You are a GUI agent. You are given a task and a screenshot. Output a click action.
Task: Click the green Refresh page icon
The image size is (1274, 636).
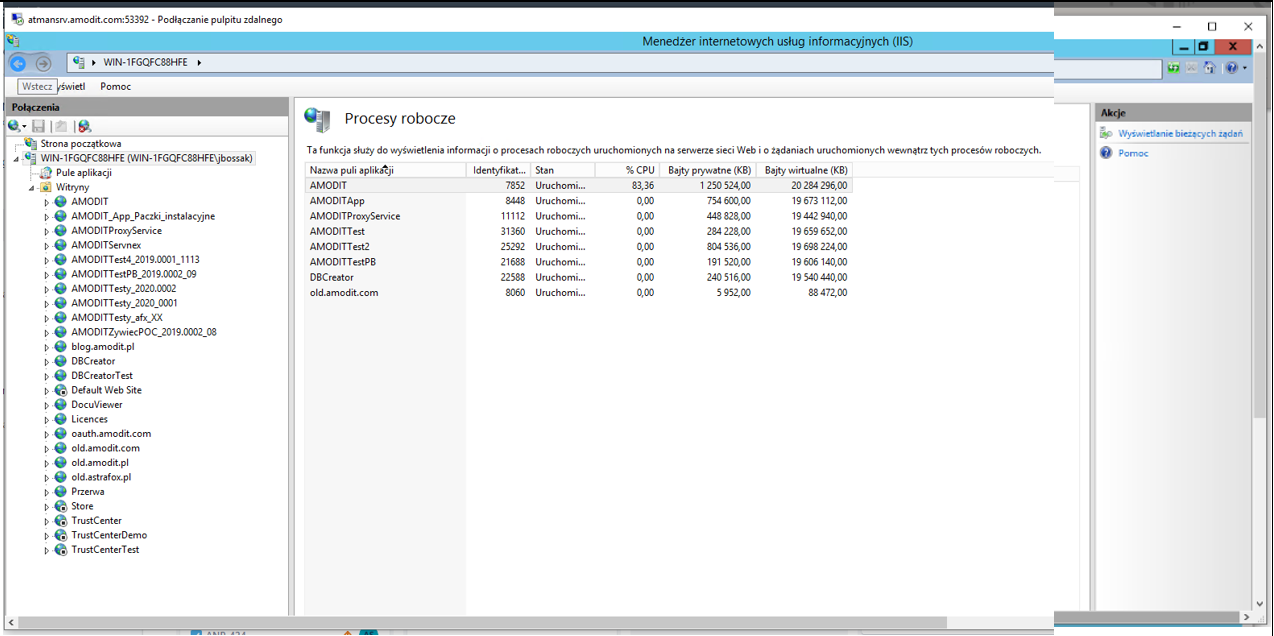pyautogui.click(x=1173, y=68)
